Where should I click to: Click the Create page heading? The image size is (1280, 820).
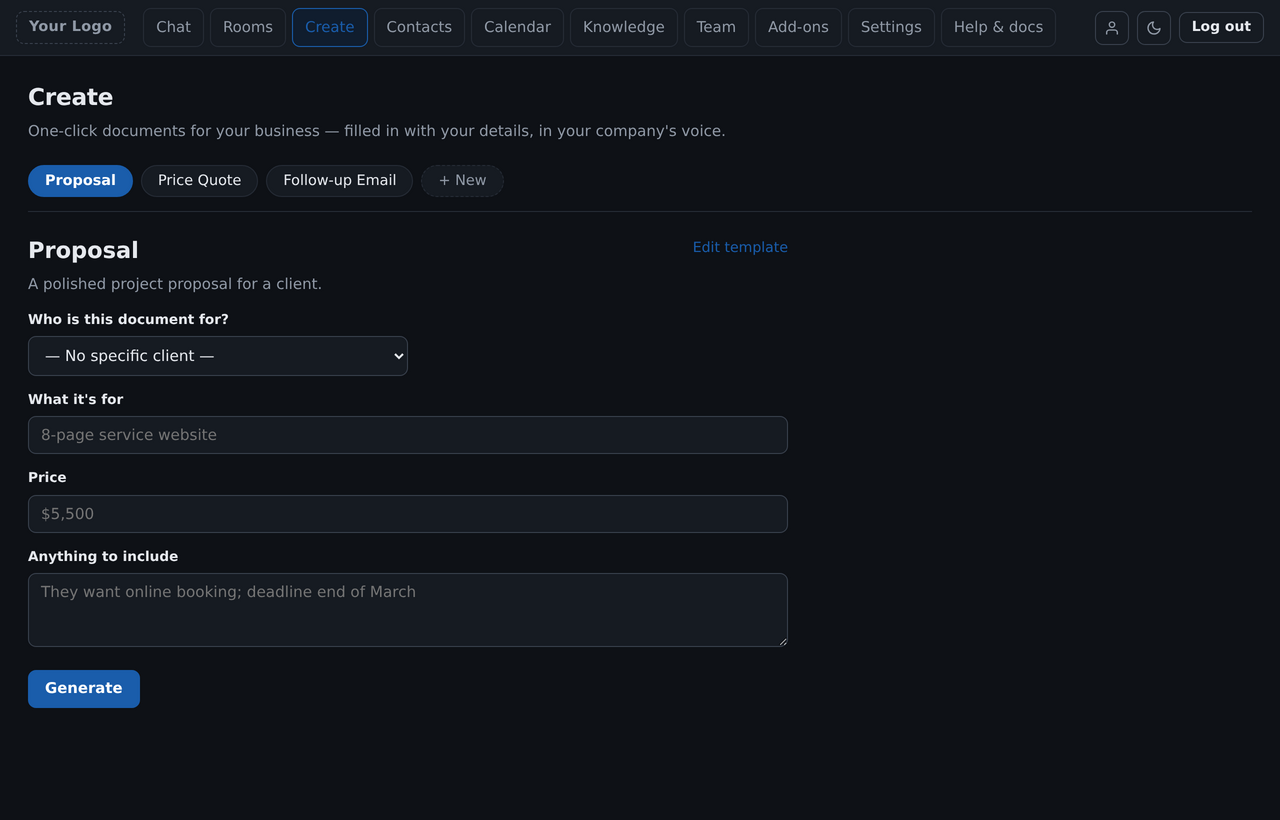[70, 97]
